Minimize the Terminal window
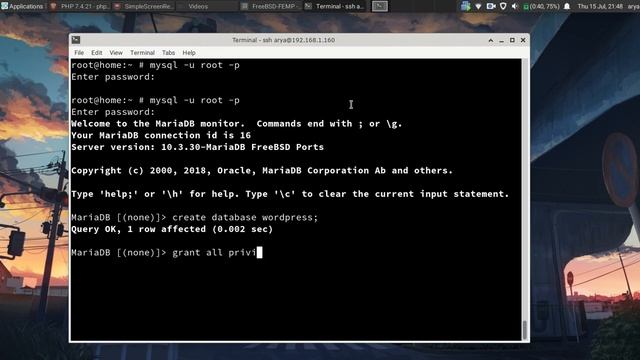 (501, 40)
